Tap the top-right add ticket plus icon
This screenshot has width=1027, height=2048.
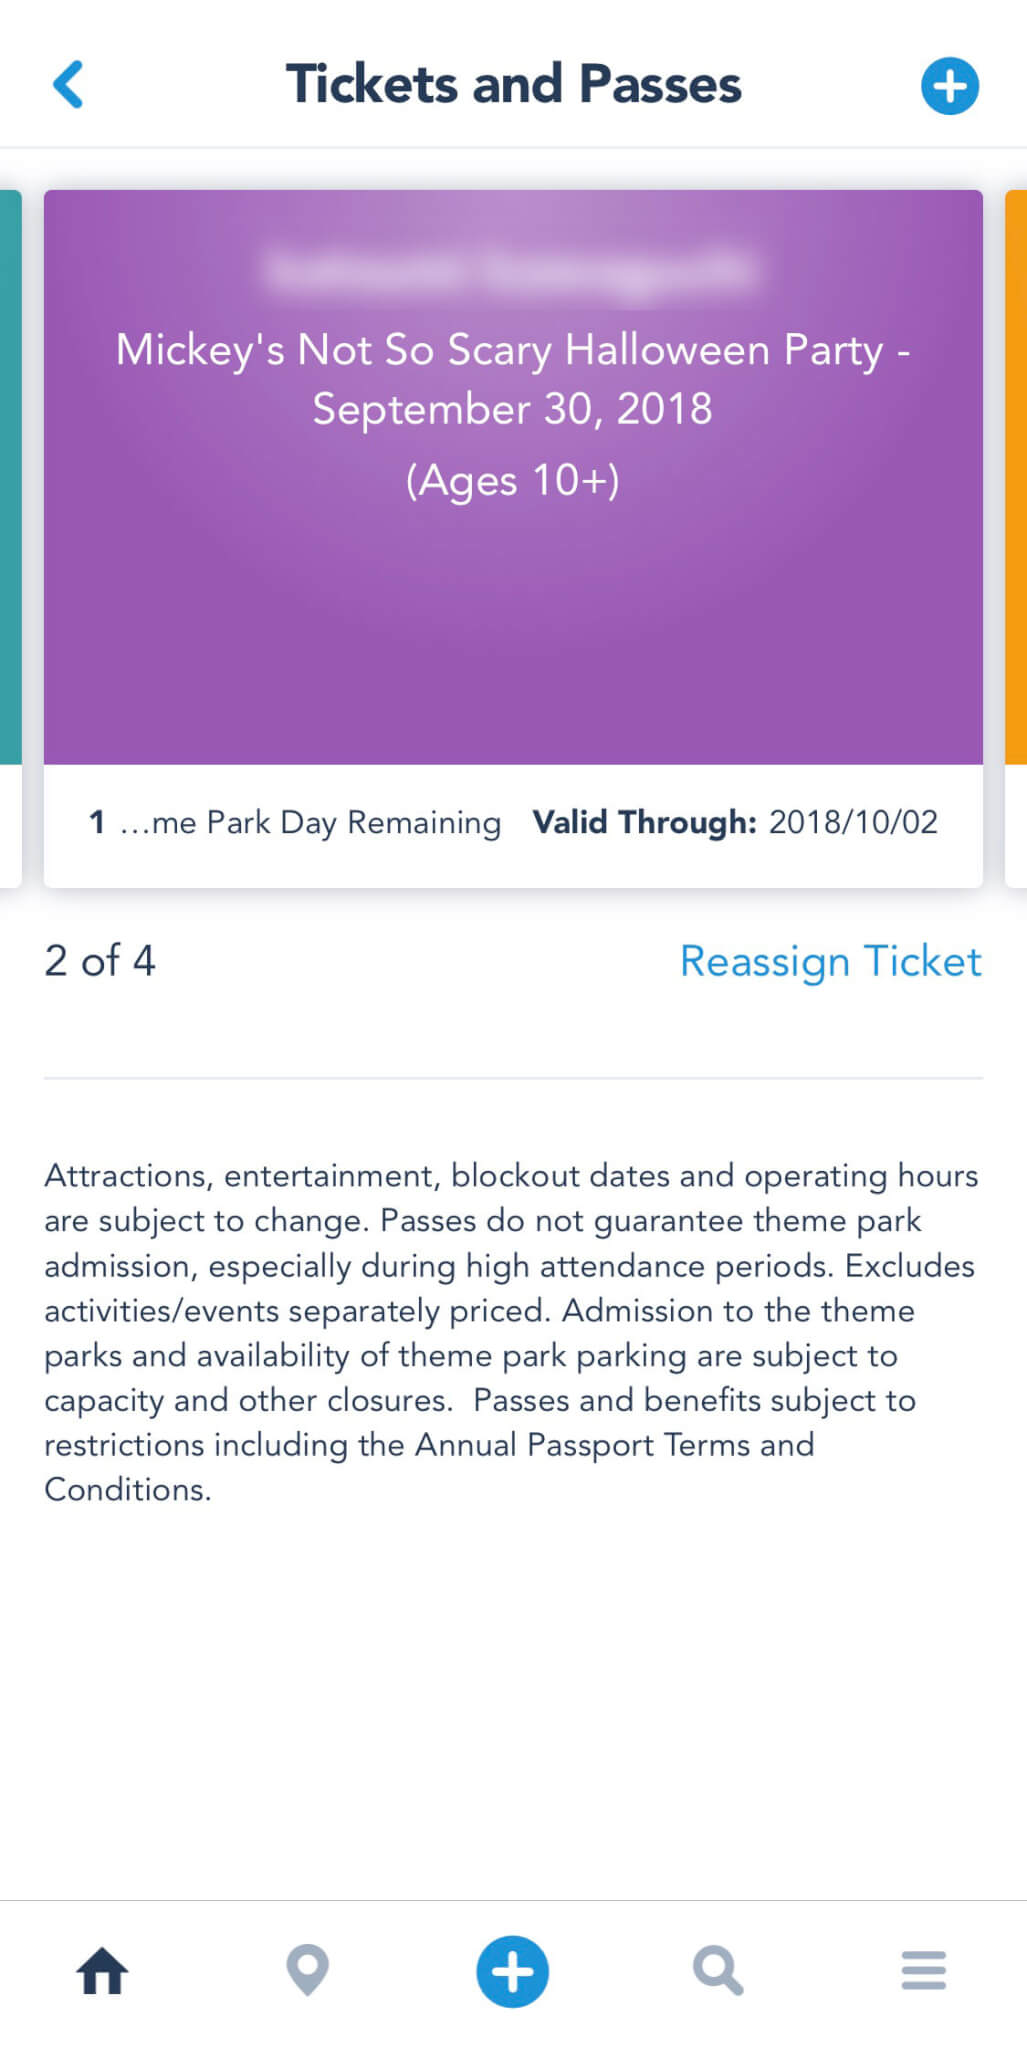coord(949,86)
